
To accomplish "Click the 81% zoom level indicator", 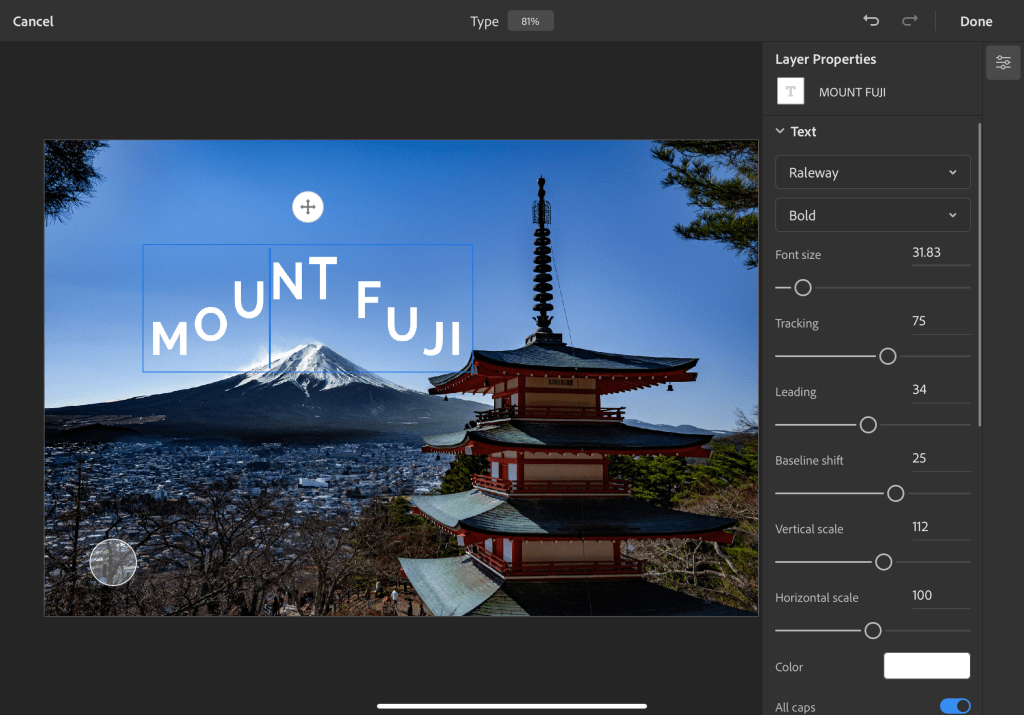I will [530, 21].
